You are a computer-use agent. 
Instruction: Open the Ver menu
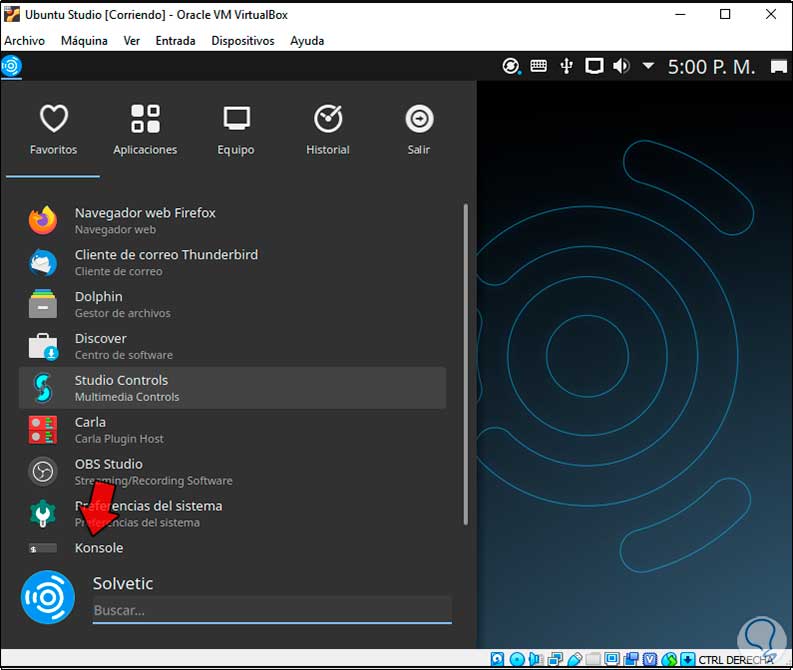click(x=131, y=41)
